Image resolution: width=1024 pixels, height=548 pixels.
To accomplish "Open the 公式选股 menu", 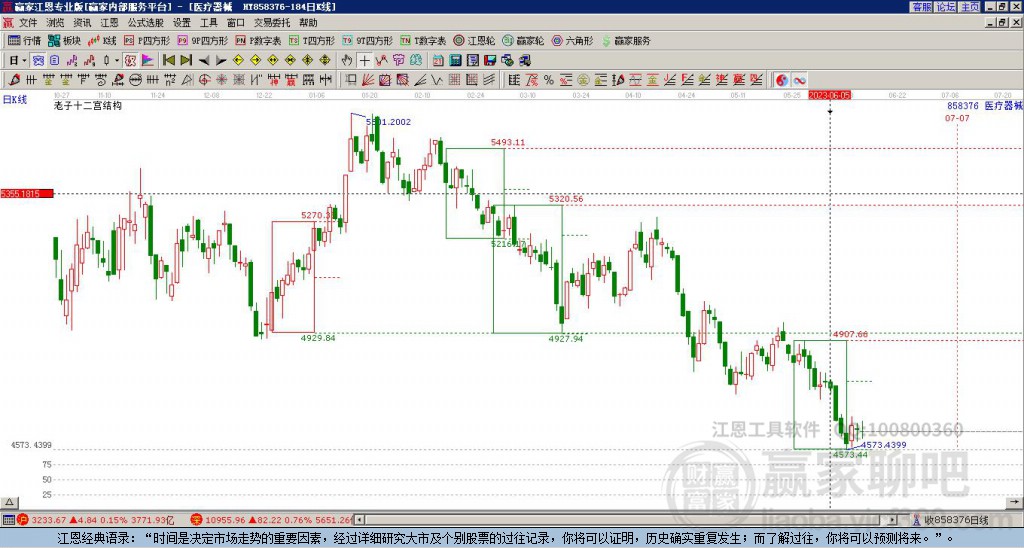I will coord(145,23).
